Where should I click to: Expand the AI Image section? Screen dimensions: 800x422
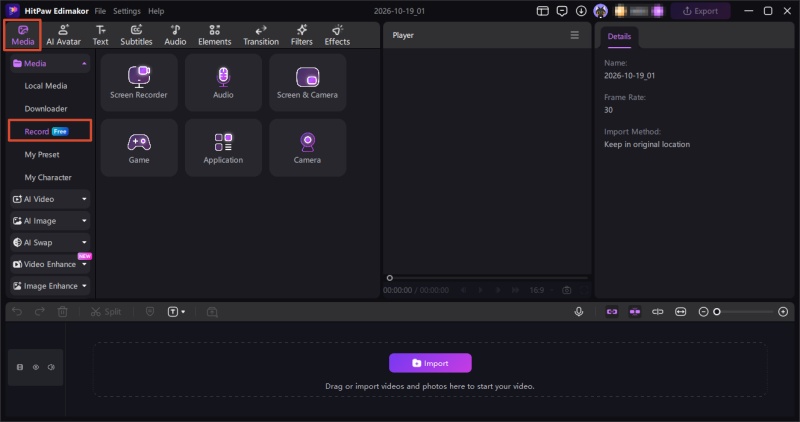coord(50,221)
